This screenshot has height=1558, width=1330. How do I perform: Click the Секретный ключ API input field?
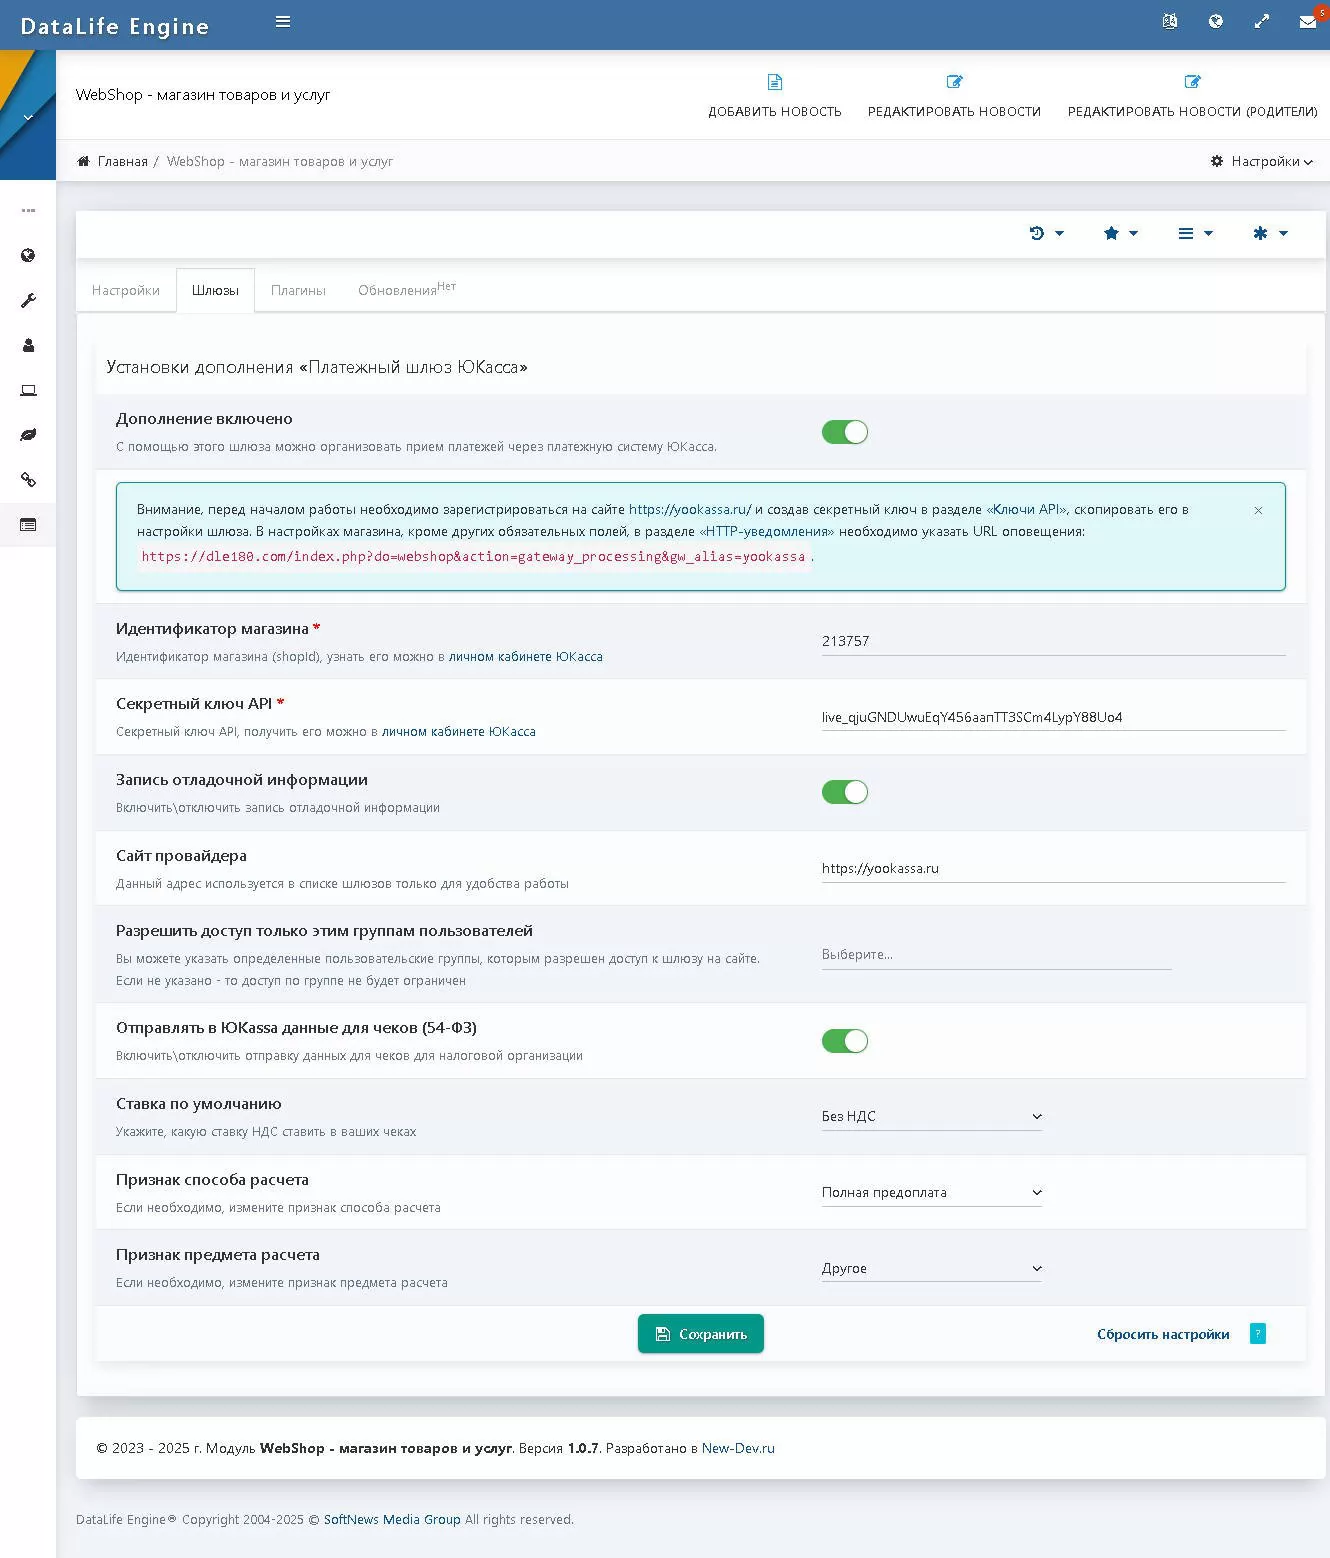click(x=1053, y=717)
